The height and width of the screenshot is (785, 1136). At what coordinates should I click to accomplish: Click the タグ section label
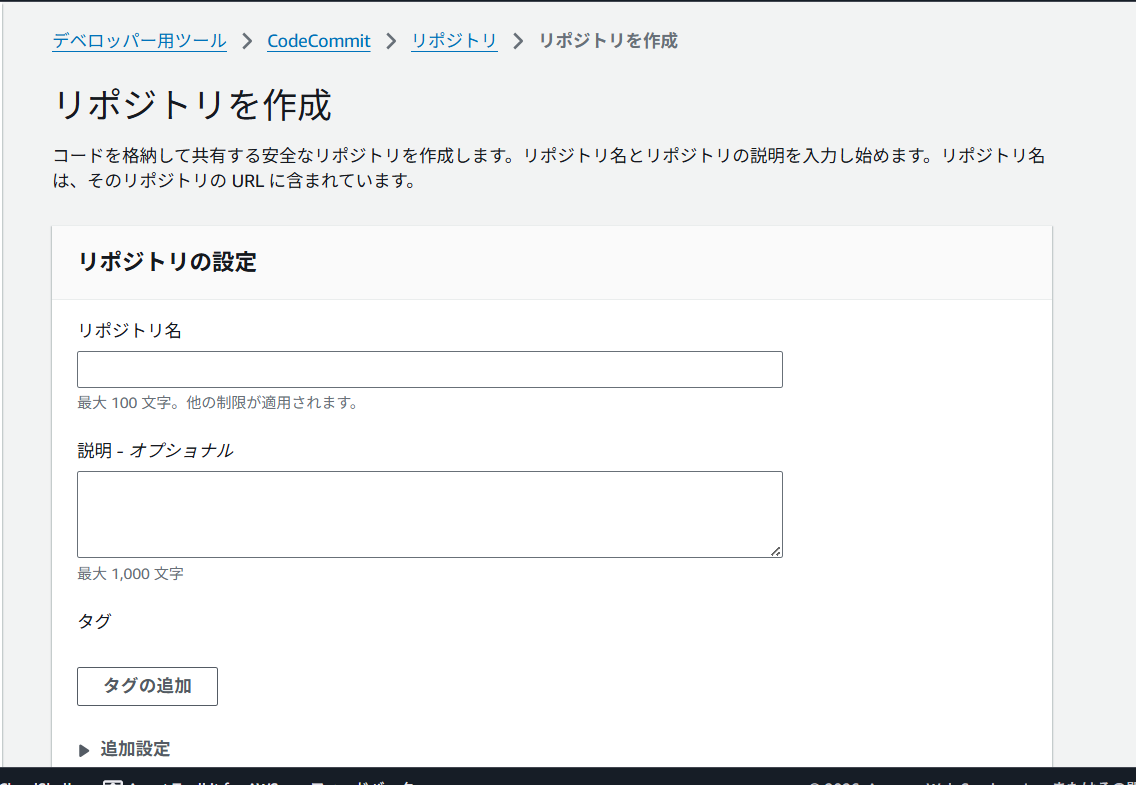coord(94,621)
